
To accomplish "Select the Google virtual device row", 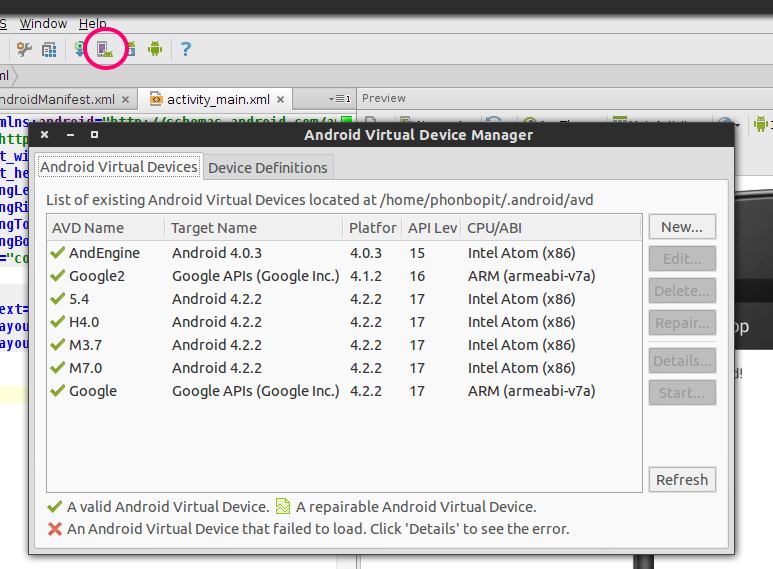I will pos(344,391).
